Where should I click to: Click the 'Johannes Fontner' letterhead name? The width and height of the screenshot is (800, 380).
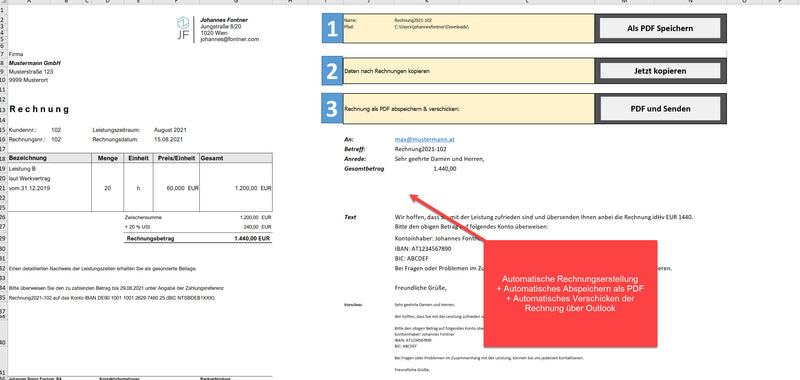click(x=224, y=20)
